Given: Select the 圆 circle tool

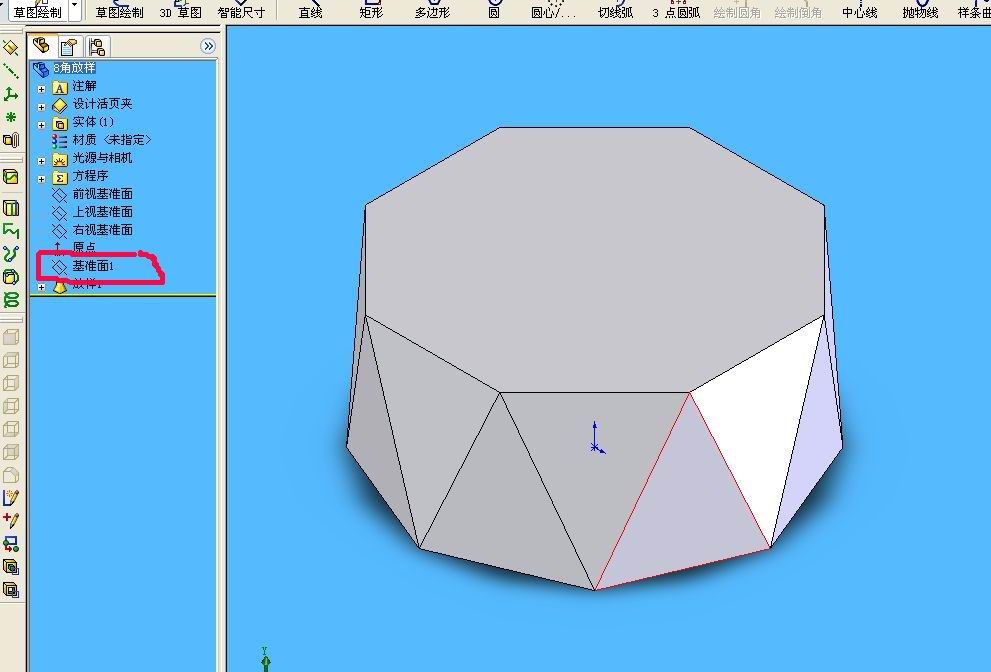Looking at the screenshot, I should click(494, 10).
